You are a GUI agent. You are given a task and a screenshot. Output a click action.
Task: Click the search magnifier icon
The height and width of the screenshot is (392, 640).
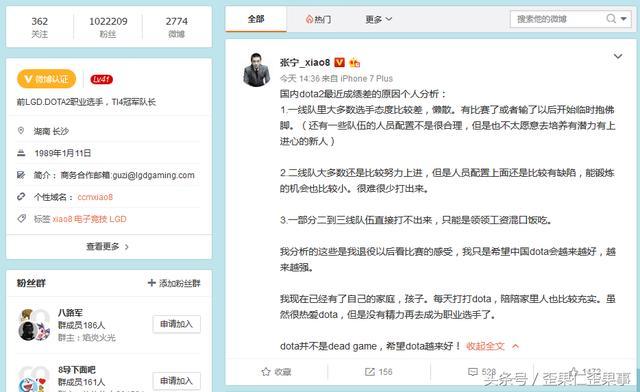point(611,19)
